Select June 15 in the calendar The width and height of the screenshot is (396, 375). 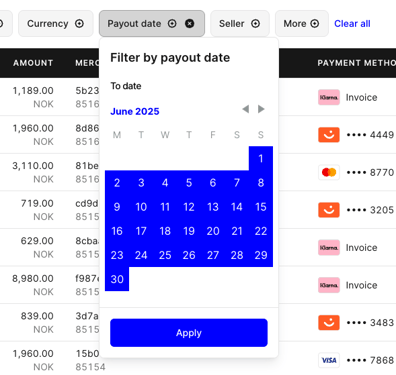pyautogui.click(x=261, y=207)
